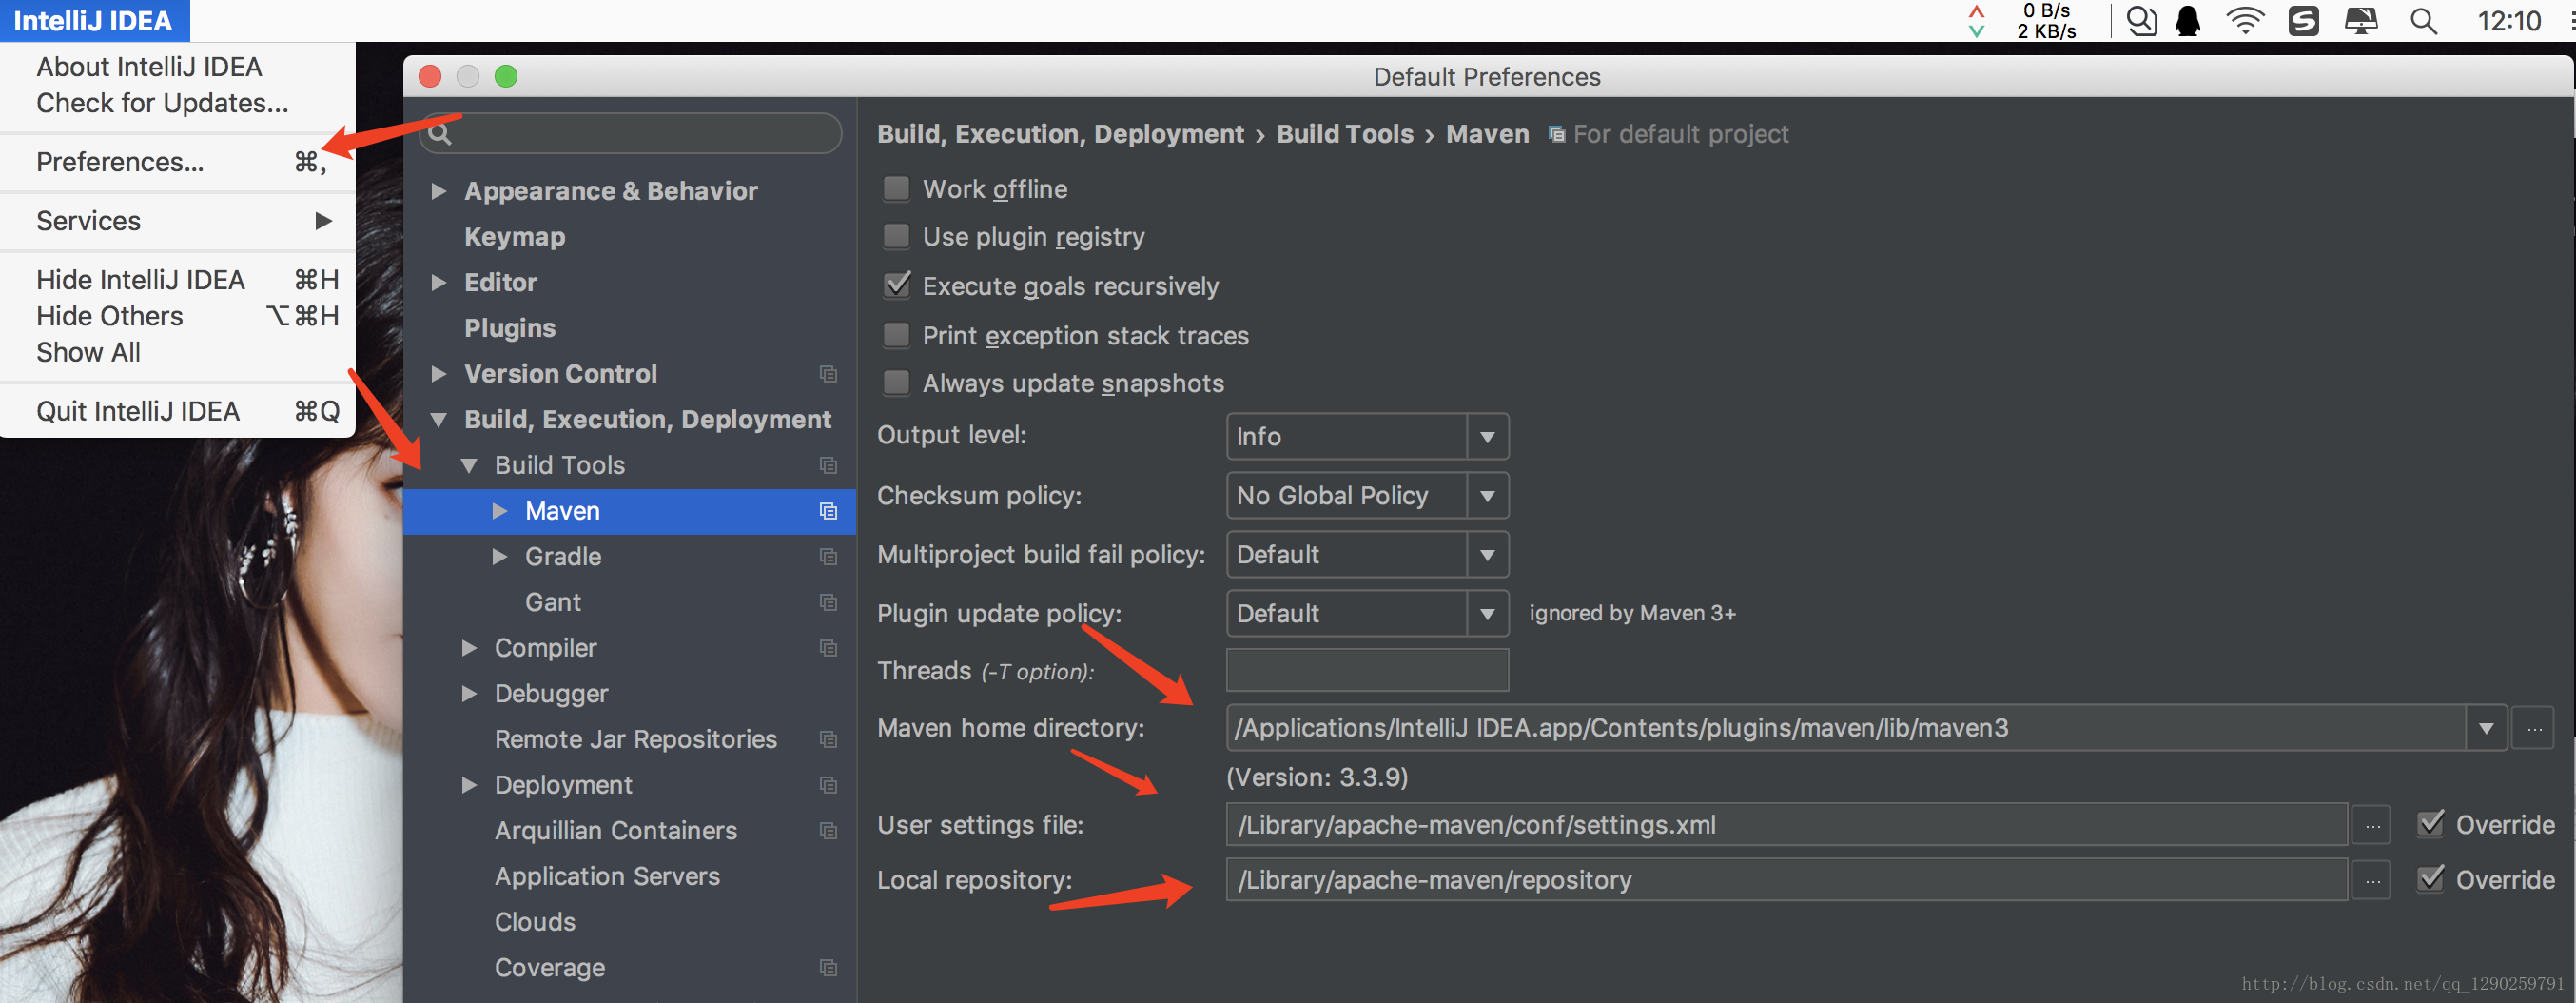The height and width of the screenshot is (1003, 2576).
Task: Open the Services submenu
Action: 178,221
